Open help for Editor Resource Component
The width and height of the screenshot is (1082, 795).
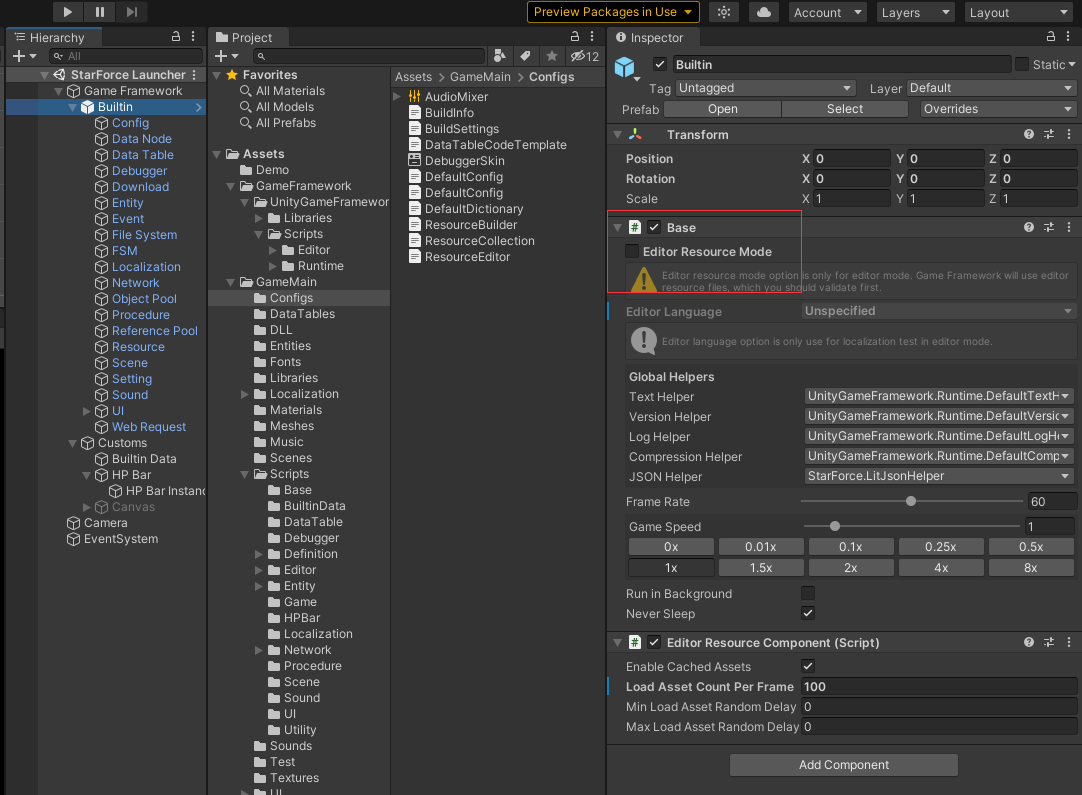click(1029, 642)
